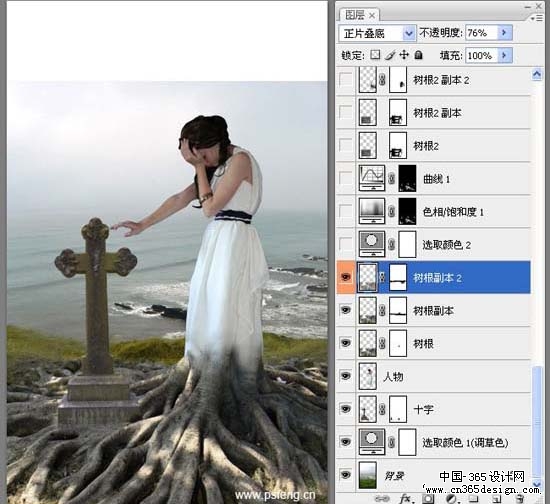This screenshot has width=550, height=504.
Task: Open the layers panel options menu
Action: 537,18
